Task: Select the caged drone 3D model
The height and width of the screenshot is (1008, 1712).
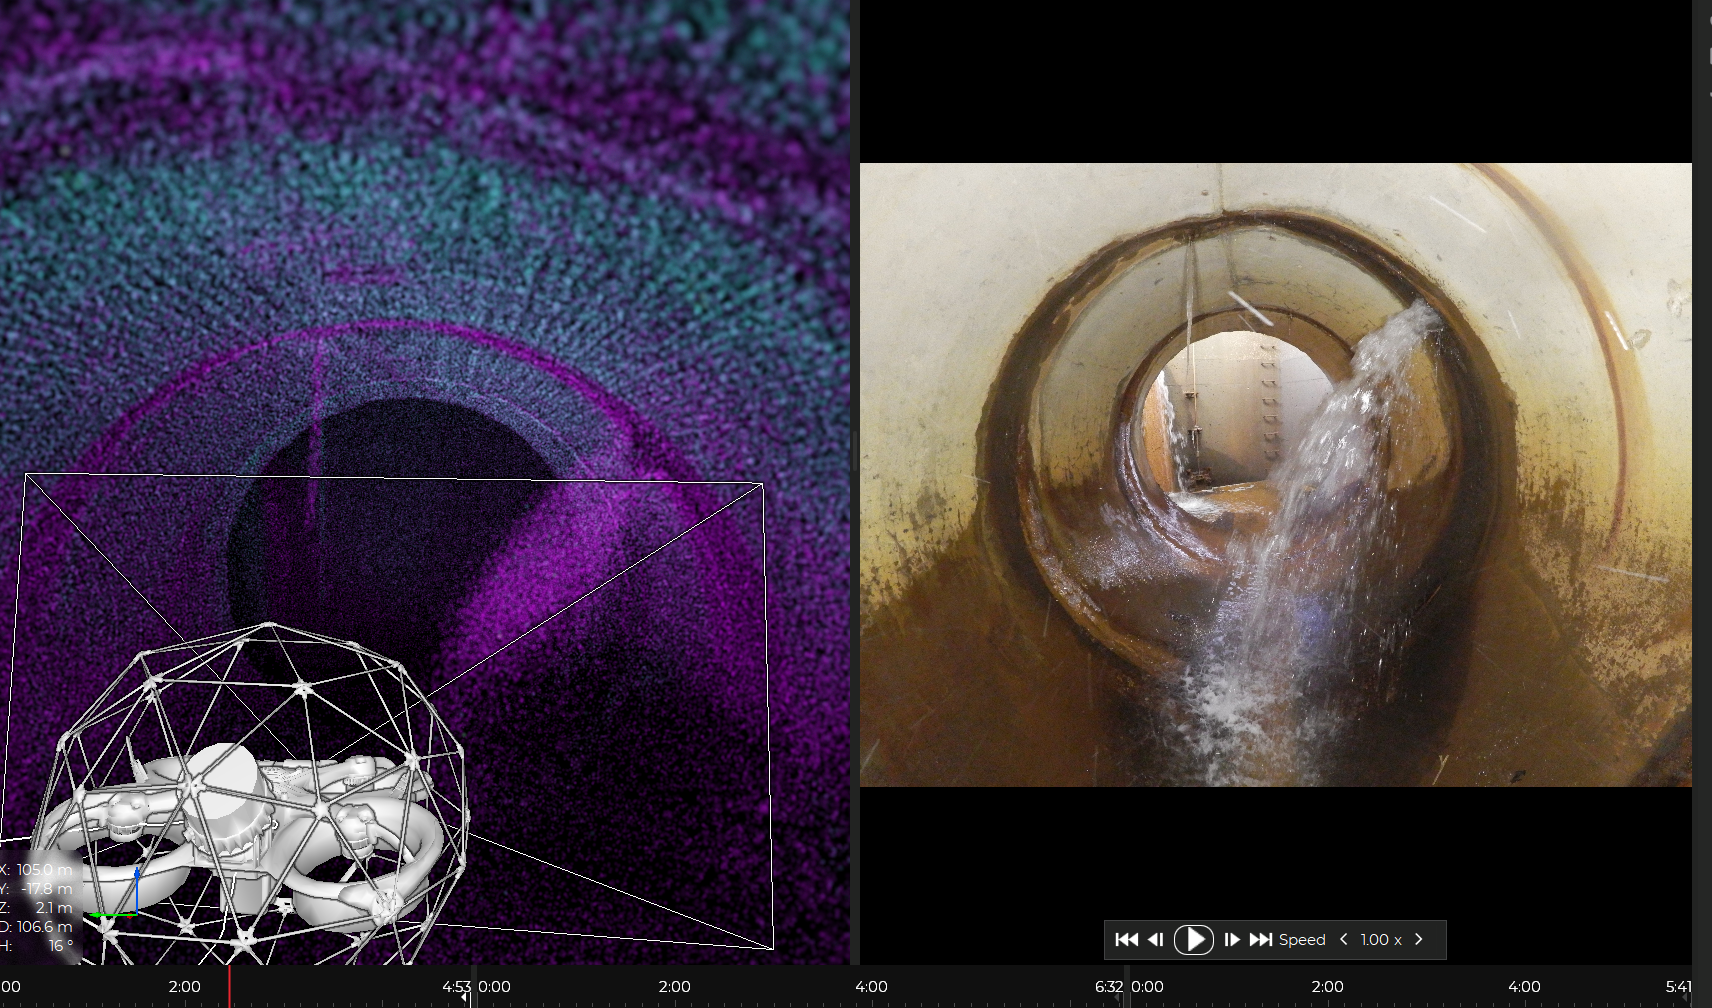Action: (x=260, y=800)
